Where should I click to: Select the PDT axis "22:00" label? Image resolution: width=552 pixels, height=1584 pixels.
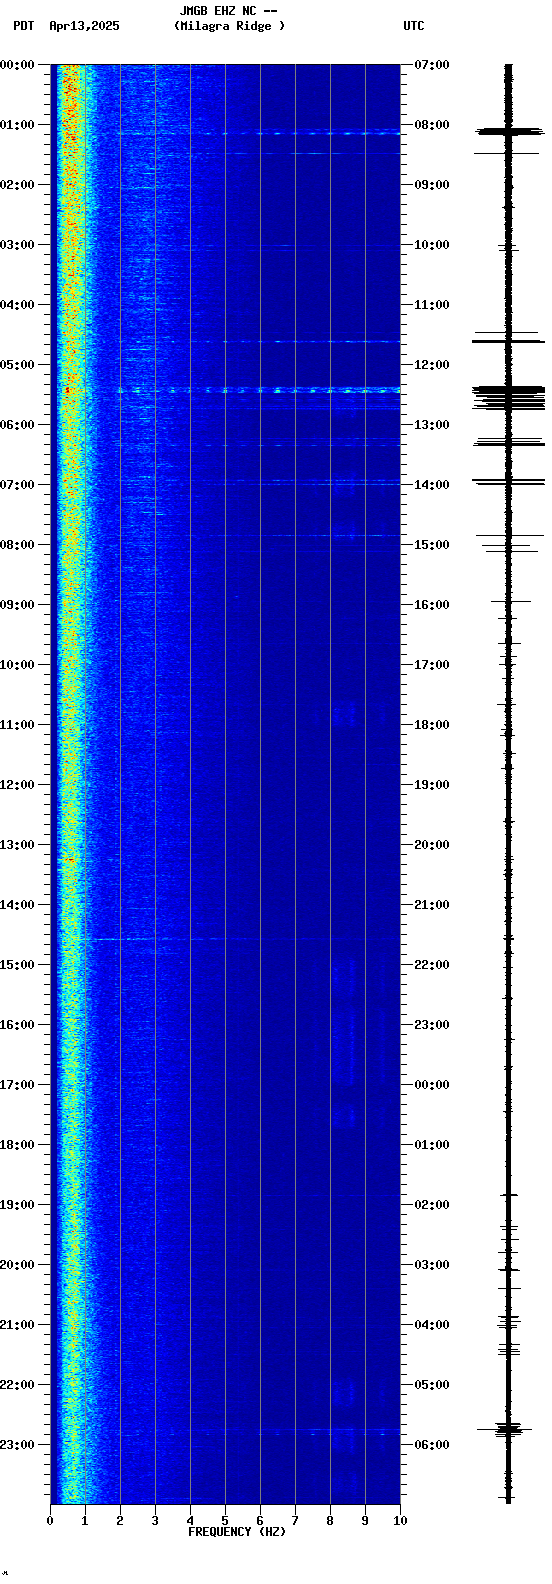click(17, 1385)
